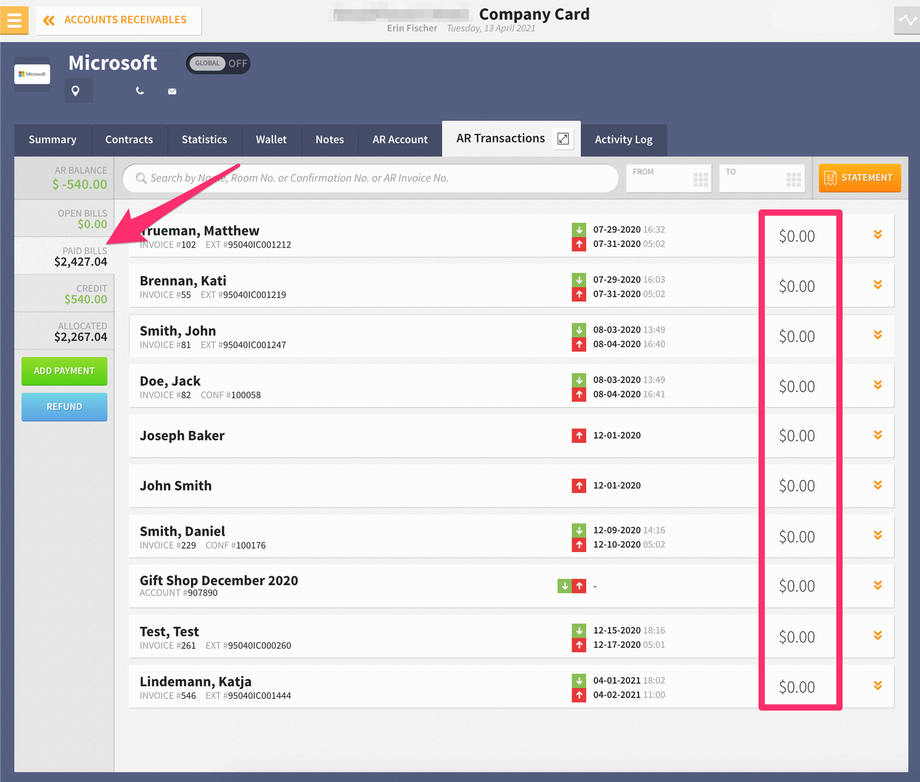Select the Credit filter
This screenshot has height=782, width=920.
pos(65,294)
